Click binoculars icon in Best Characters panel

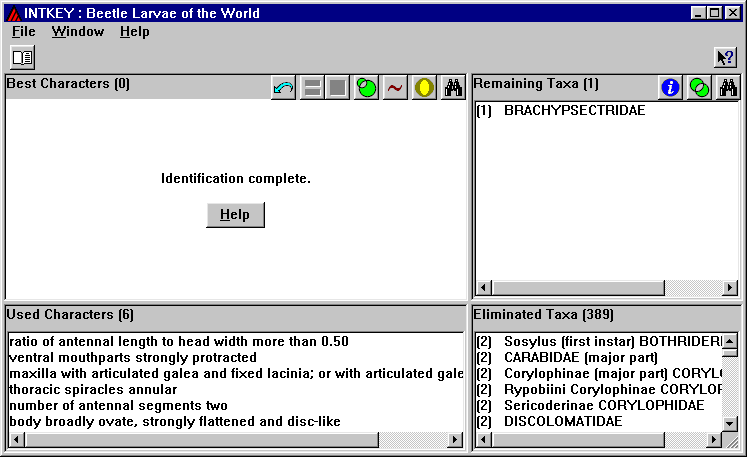click(454, 88)
